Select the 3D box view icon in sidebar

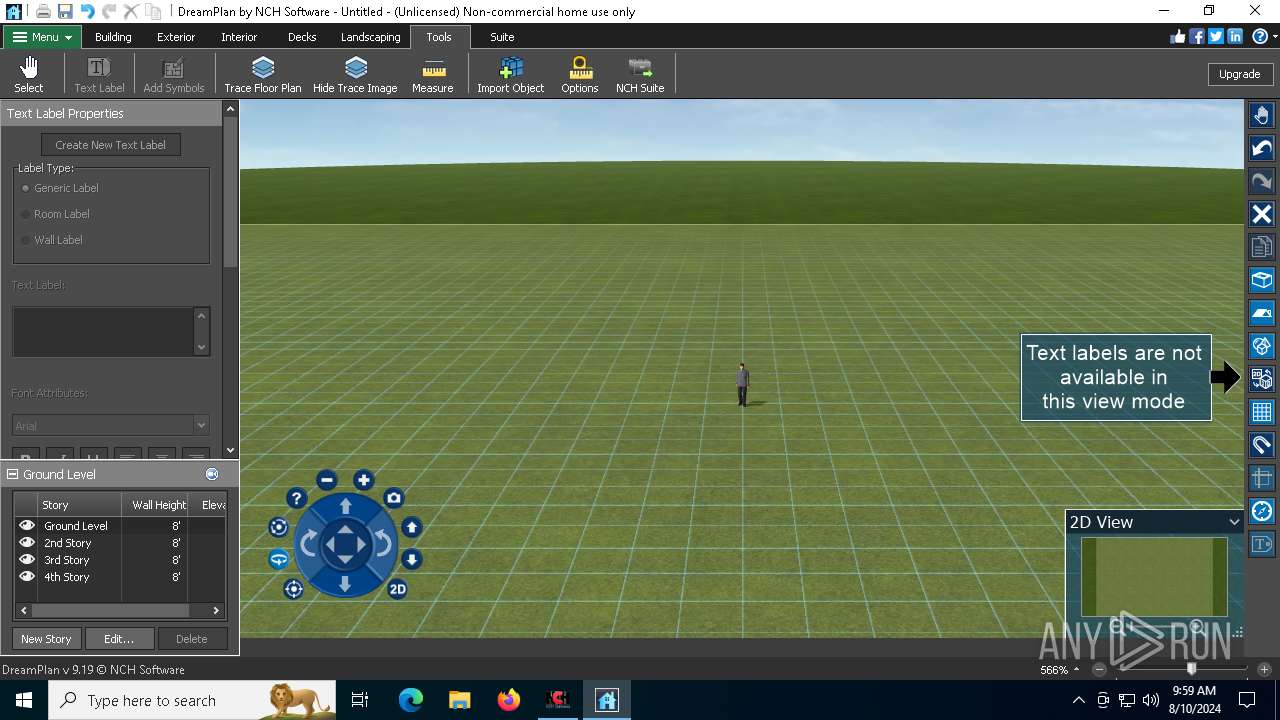tap(1262, 280)
